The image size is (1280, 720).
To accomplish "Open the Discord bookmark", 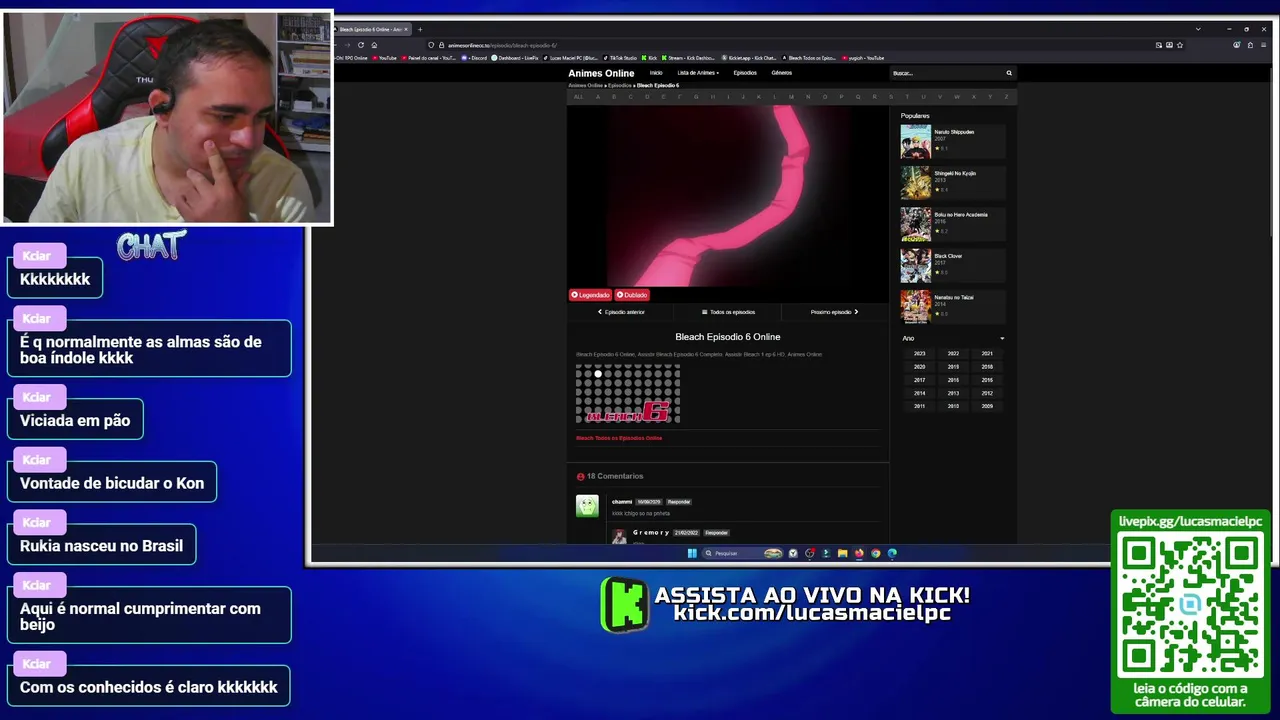I will coord(476,58).
